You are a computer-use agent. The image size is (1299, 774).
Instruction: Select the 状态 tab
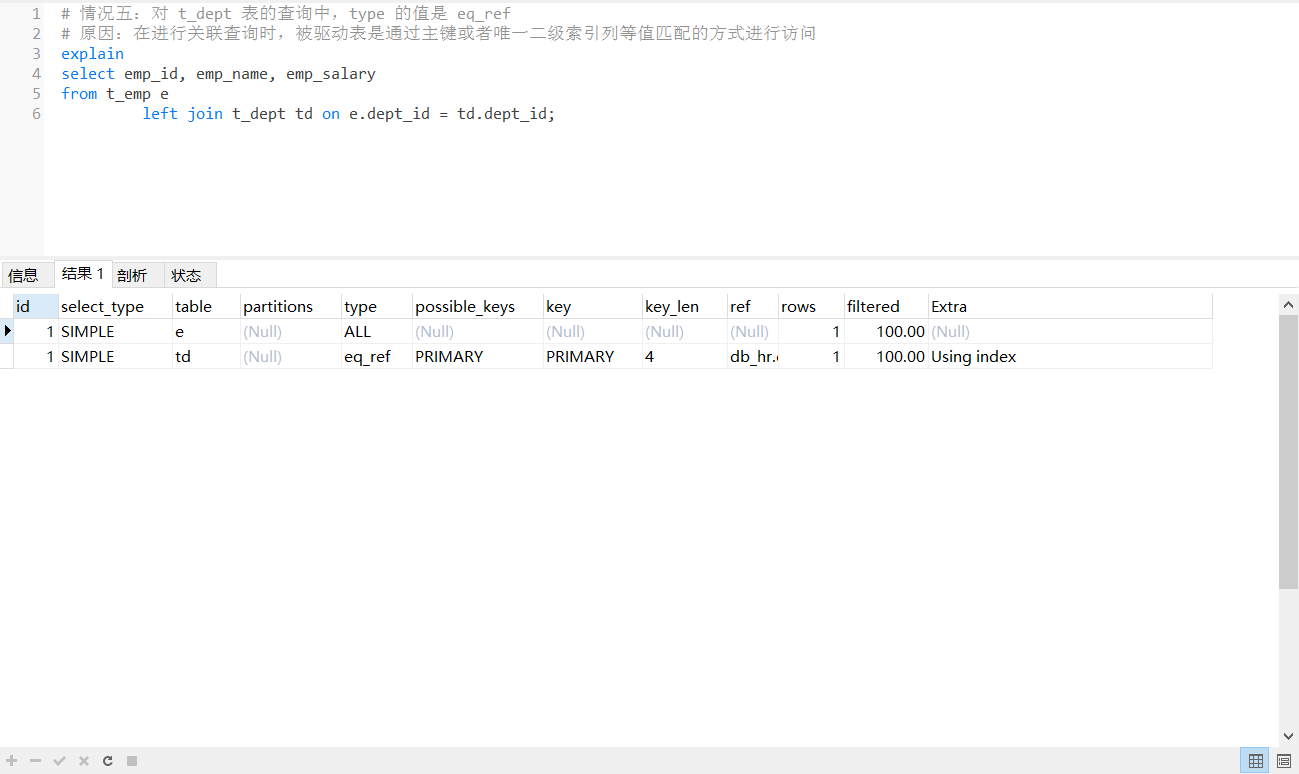[186, 274]
